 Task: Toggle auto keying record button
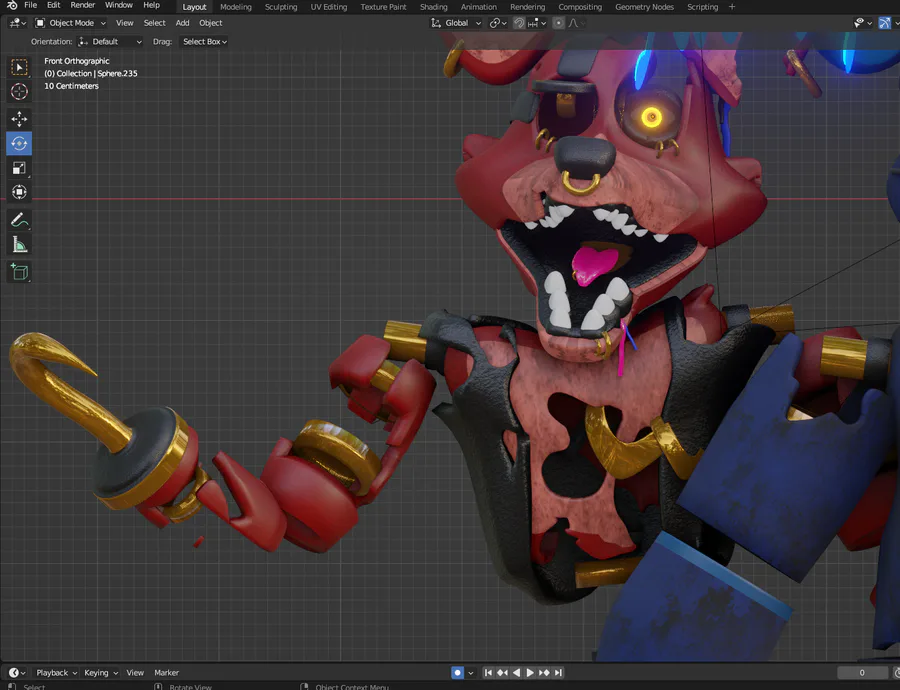pyautogui.click(x=457, y=673)
